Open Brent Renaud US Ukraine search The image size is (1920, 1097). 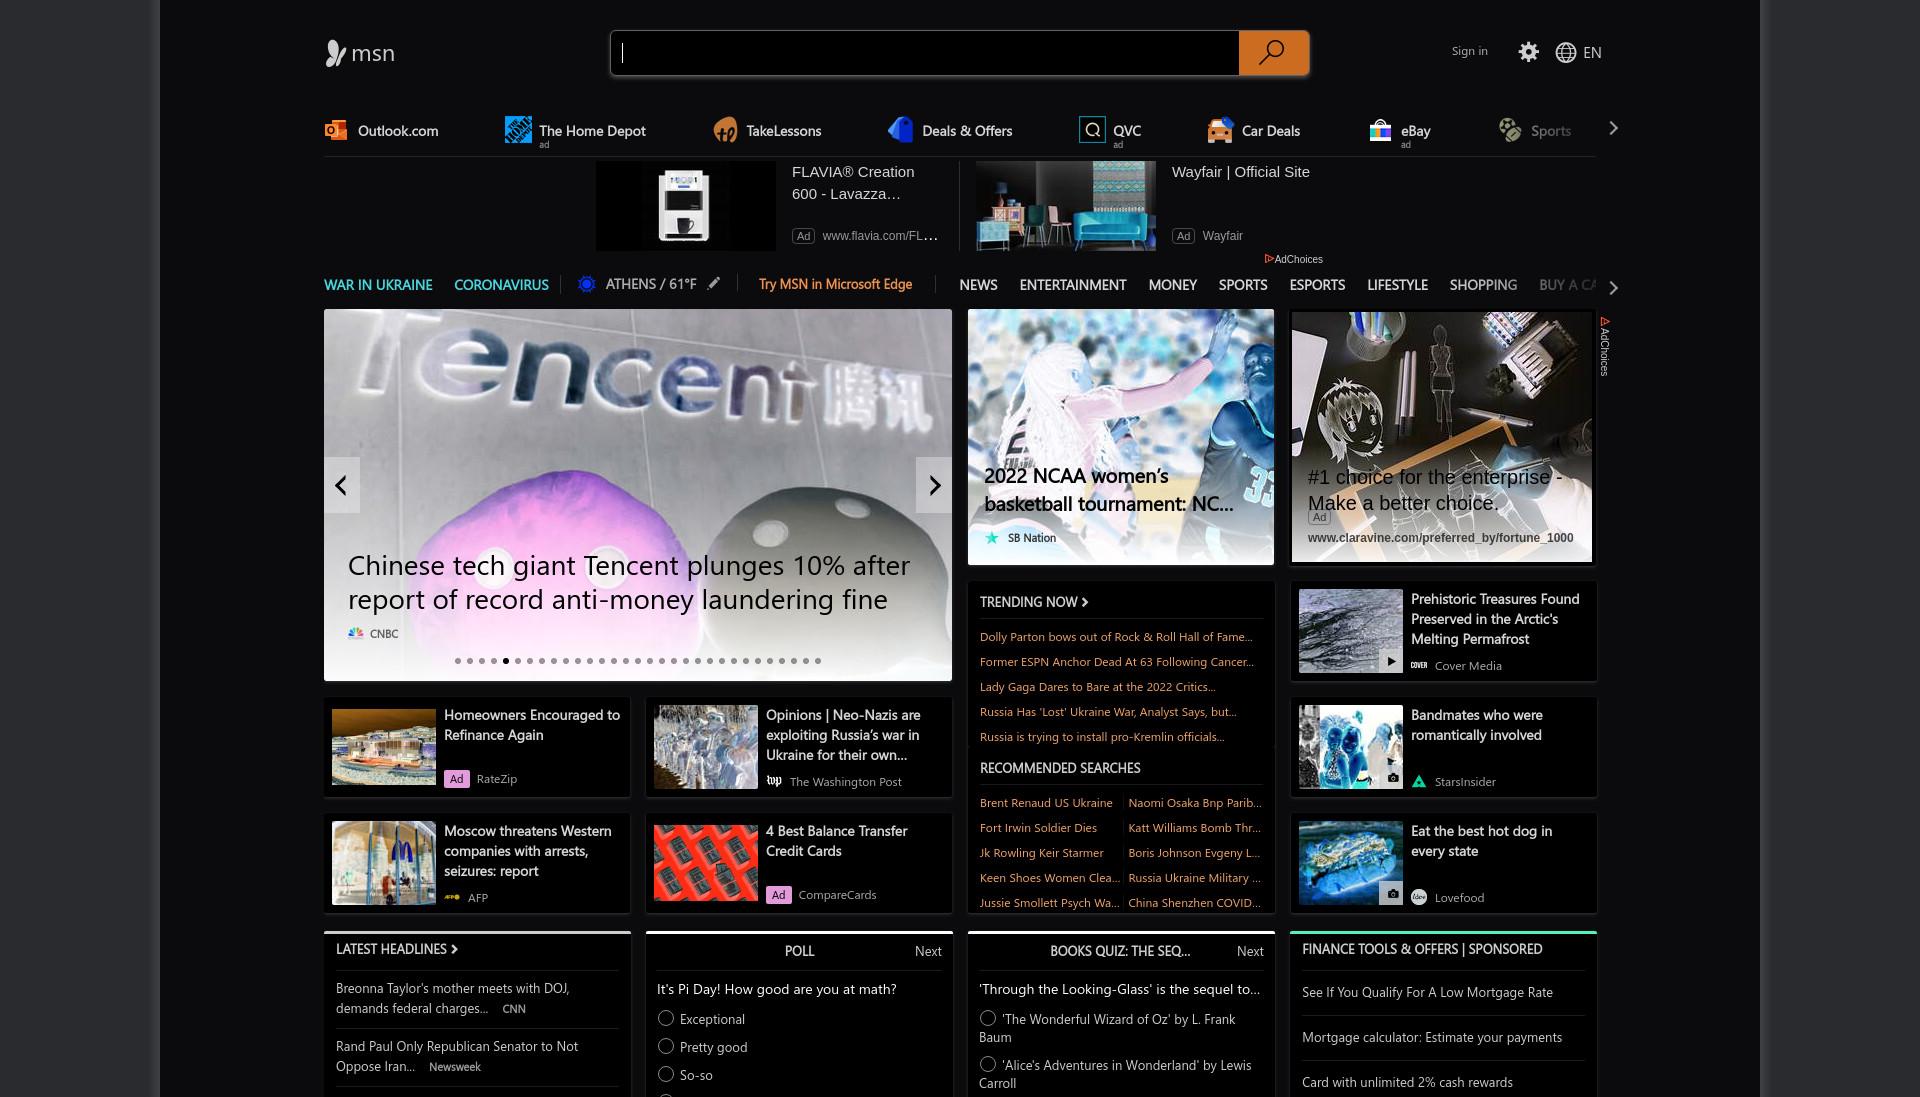click(1046, 803)
